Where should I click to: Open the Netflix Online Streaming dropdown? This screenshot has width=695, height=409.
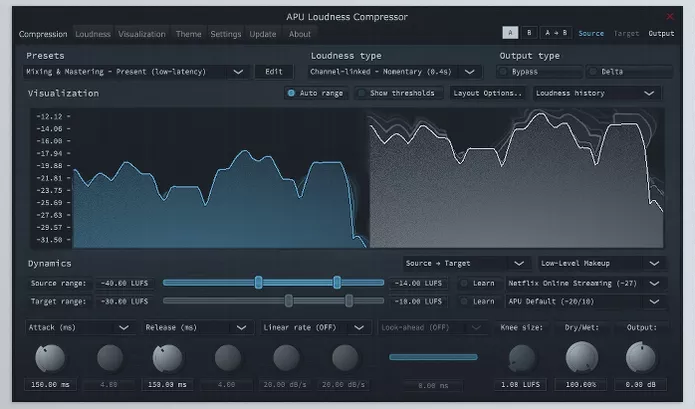tap(586, 283)
